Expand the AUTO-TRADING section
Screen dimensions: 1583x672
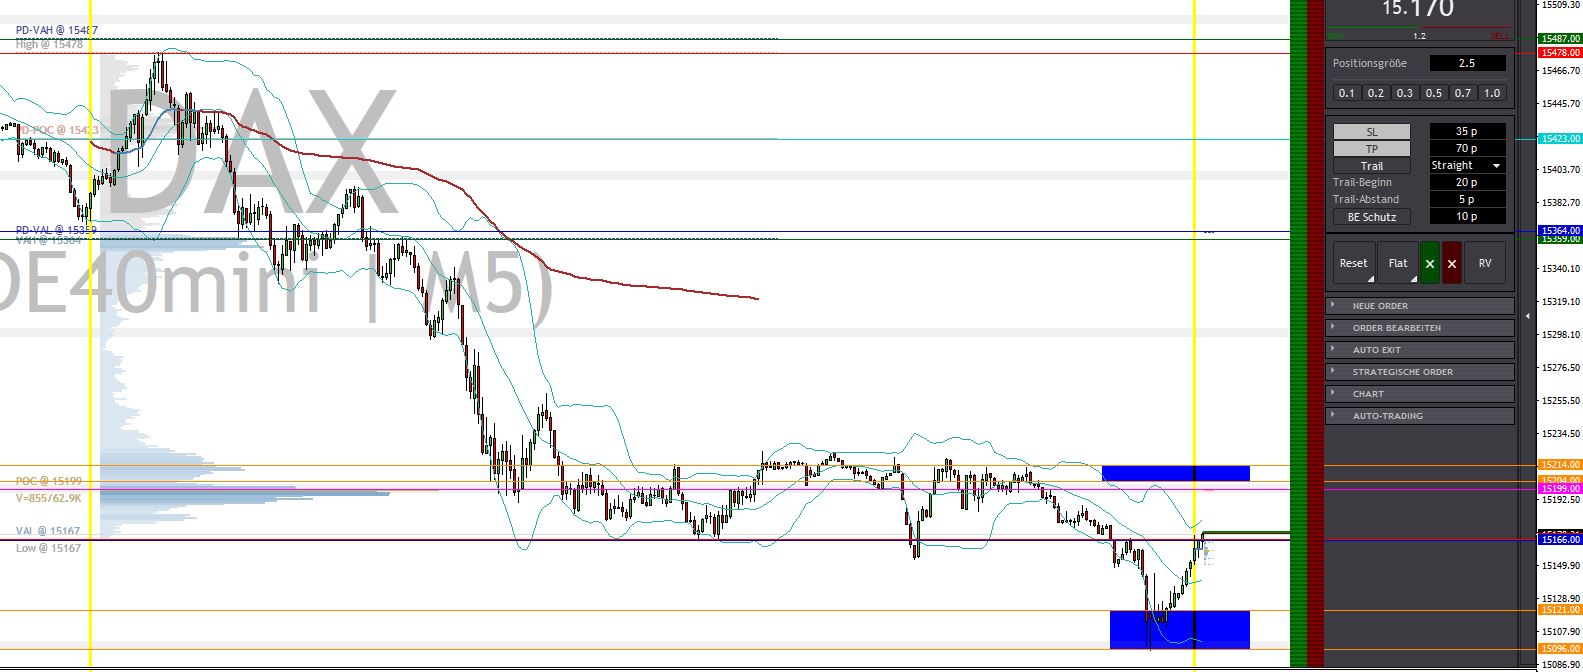tap(1420, 416)
